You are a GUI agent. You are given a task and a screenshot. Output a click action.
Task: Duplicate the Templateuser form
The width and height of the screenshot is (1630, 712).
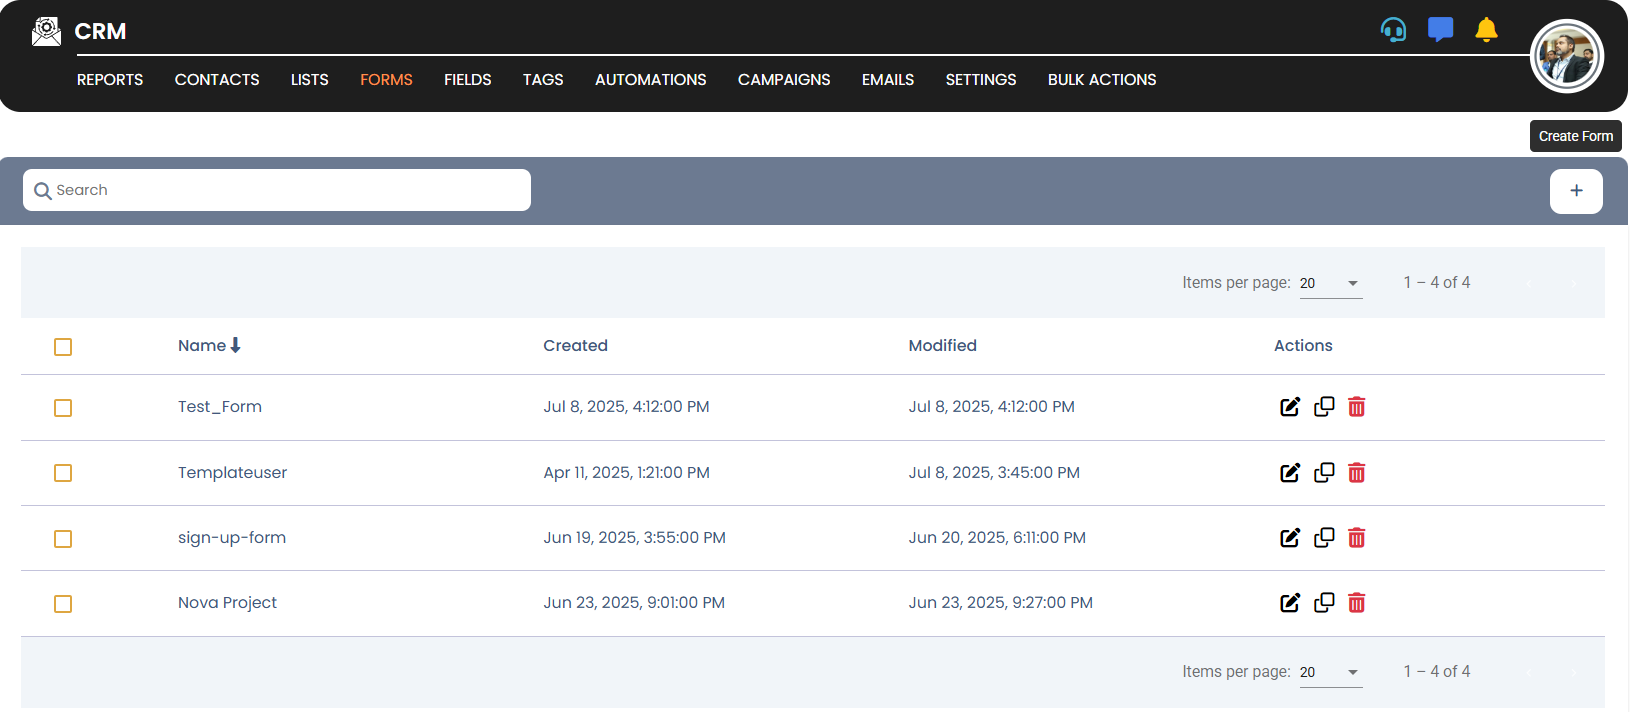[x=1324, y=473]
